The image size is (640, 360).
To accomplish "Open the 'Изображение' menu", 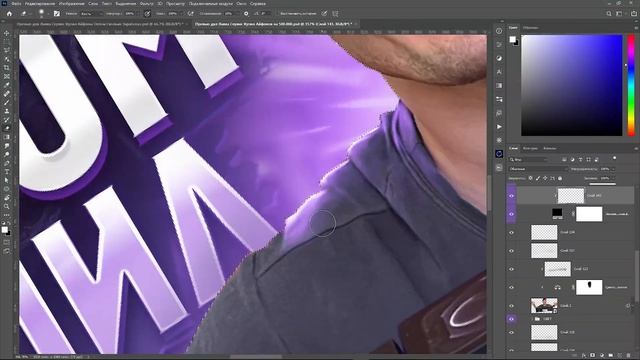I will pyautogui.click(x=71, y=4).
